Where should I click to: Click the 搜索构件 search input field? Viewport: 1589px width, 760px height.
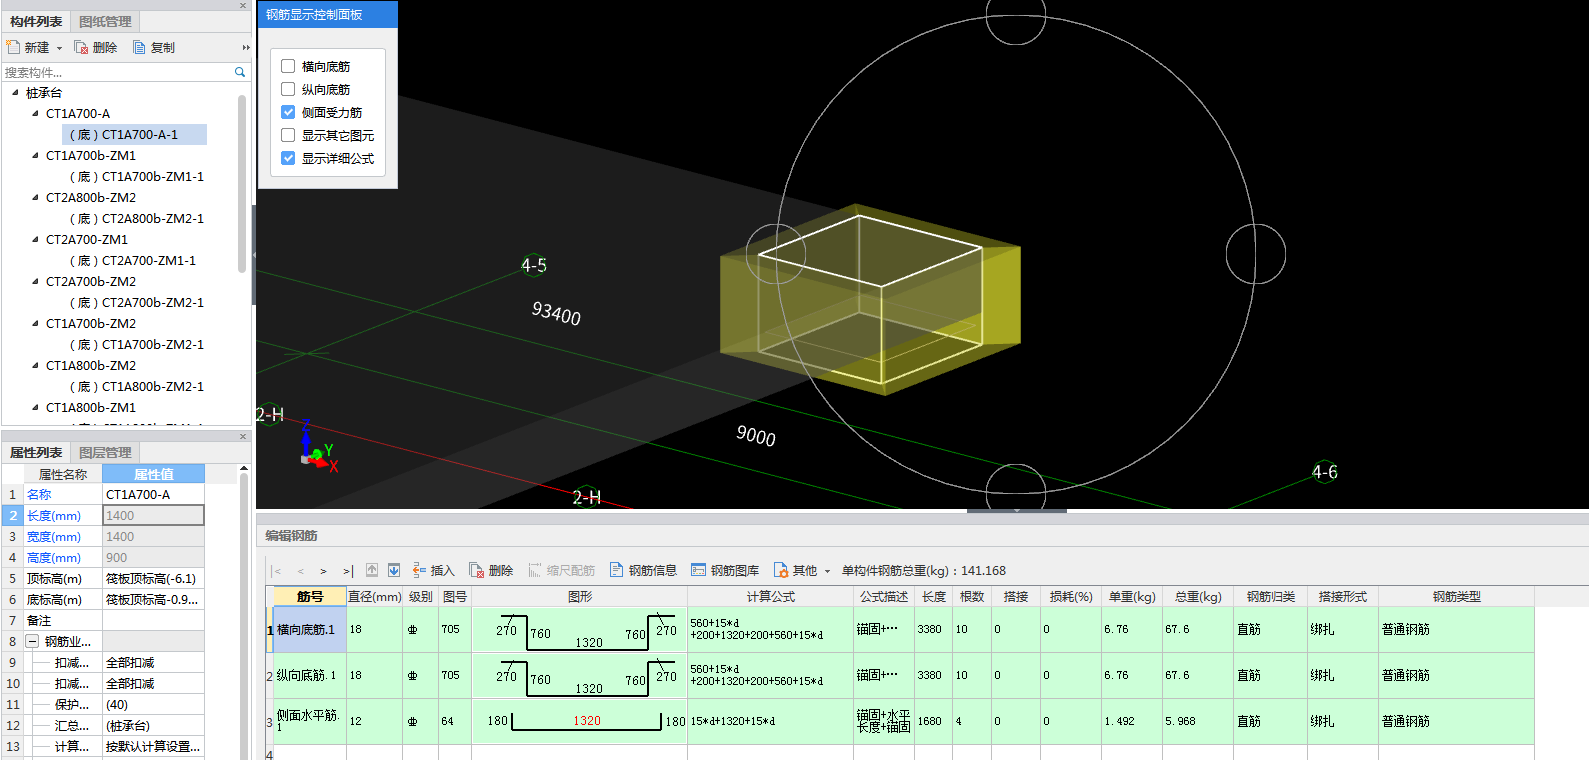pos(117,72)
